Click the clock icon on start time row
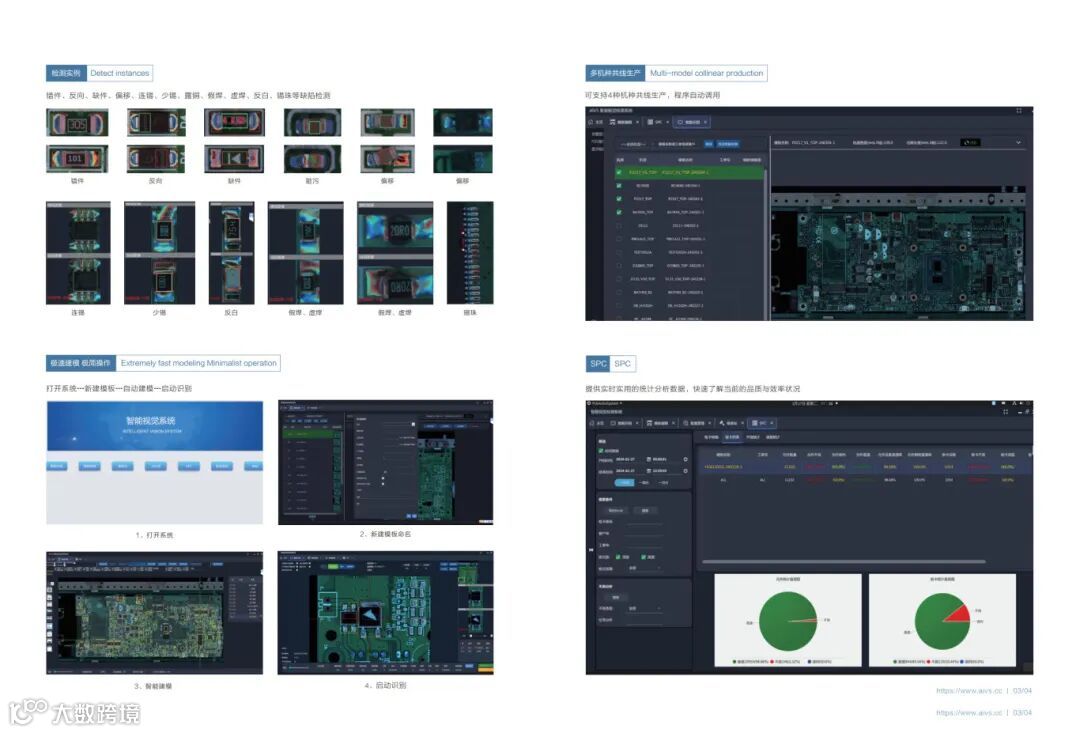 pyautogui.click(x=685, y=460)
